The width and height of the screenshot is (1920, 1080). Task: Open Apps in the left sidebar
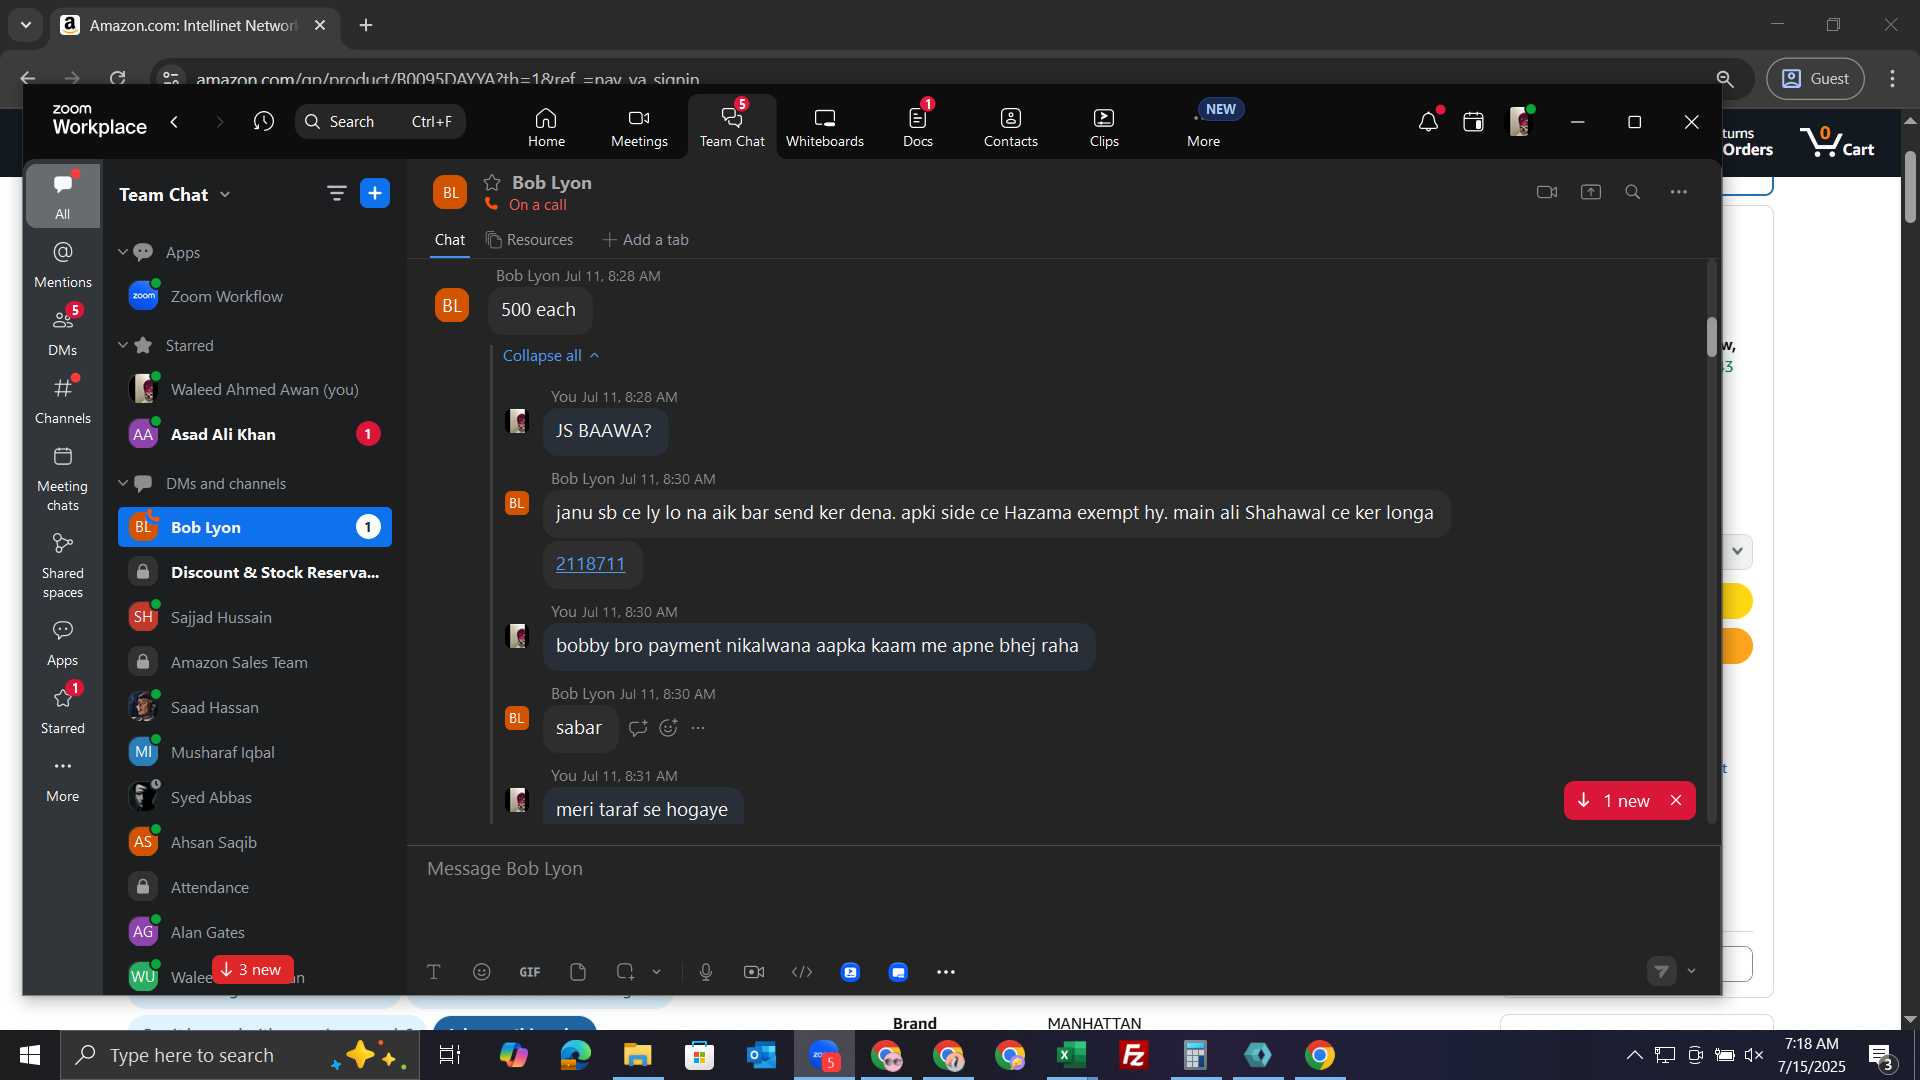click(x=62, y=643)
